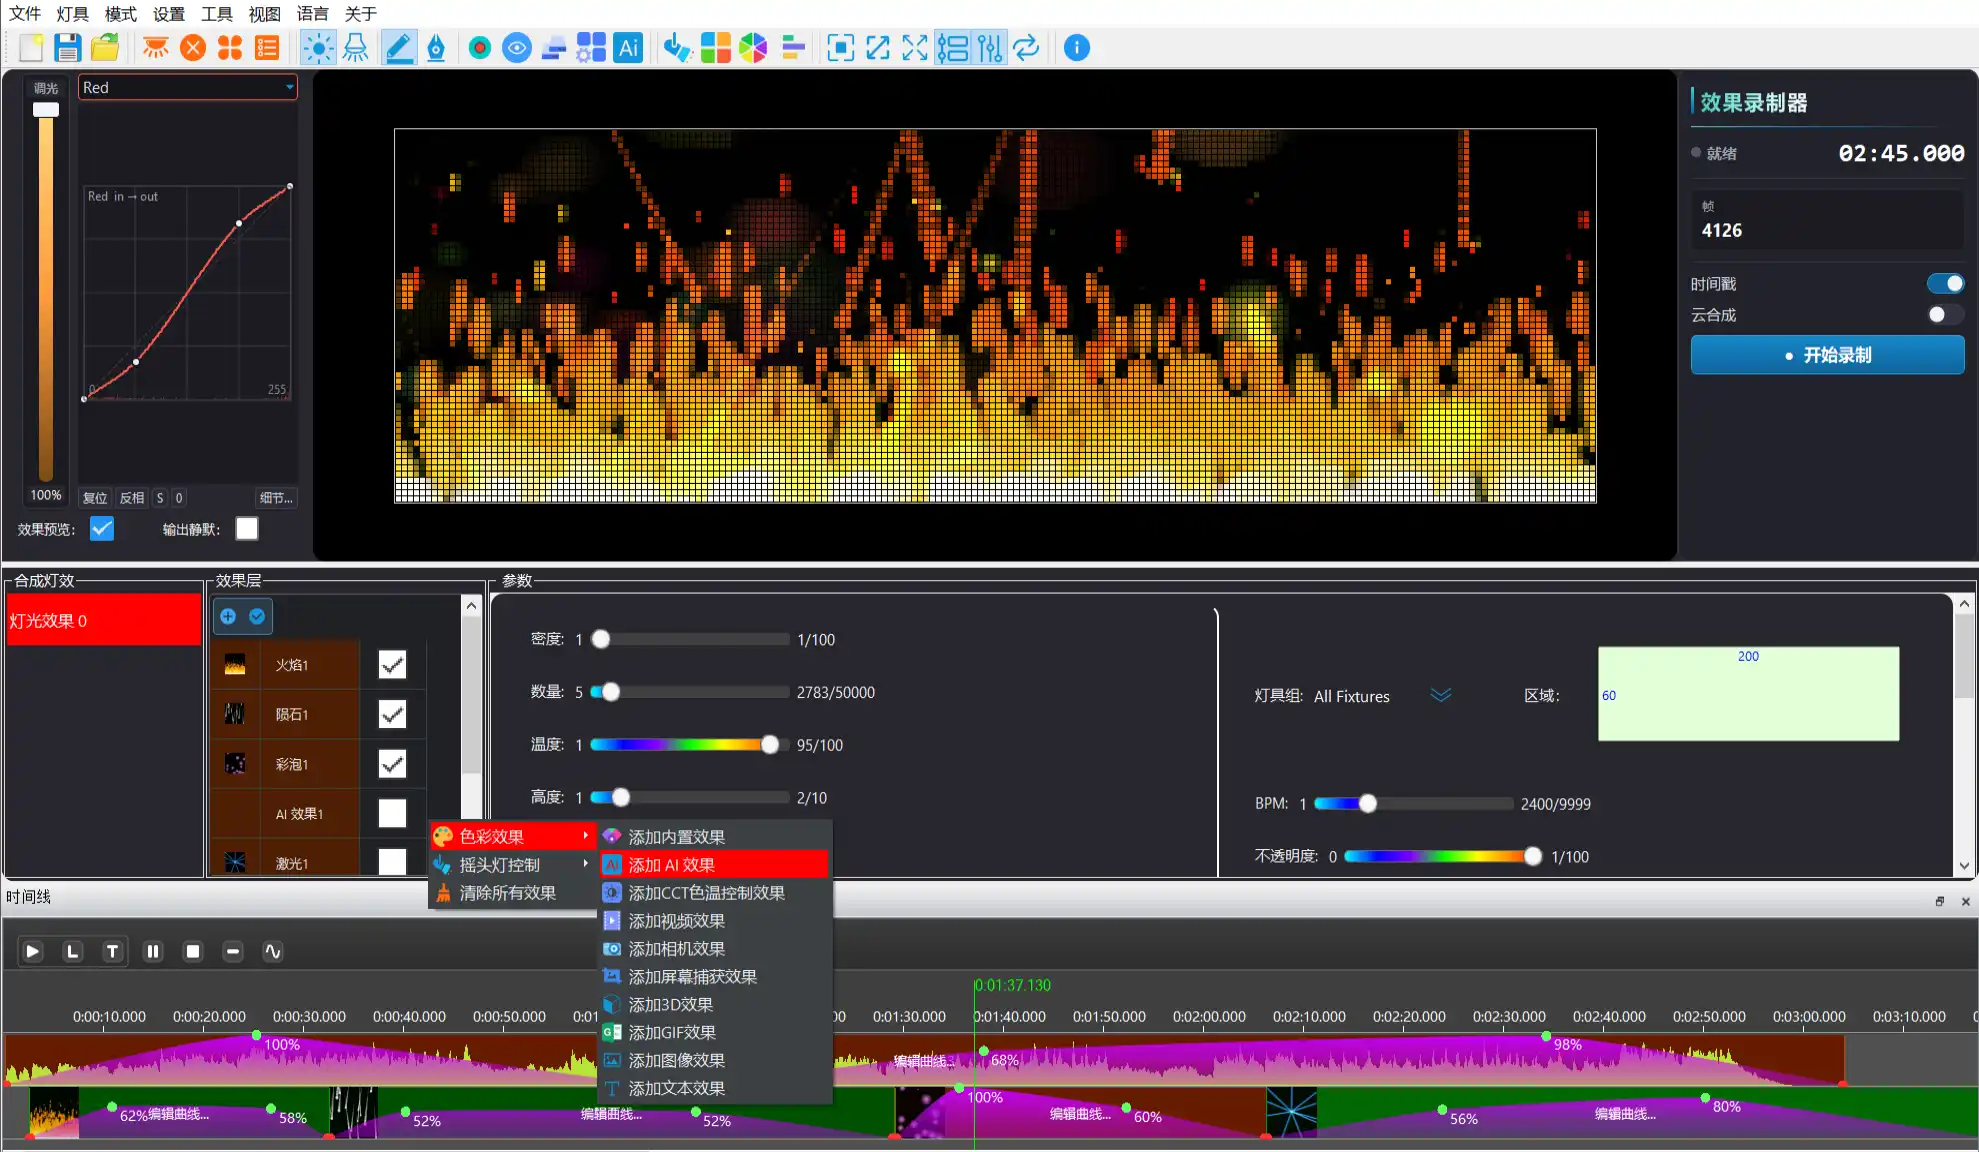Open the 工具 menu
The image size is (1979, 1152).
click(217, 13)
